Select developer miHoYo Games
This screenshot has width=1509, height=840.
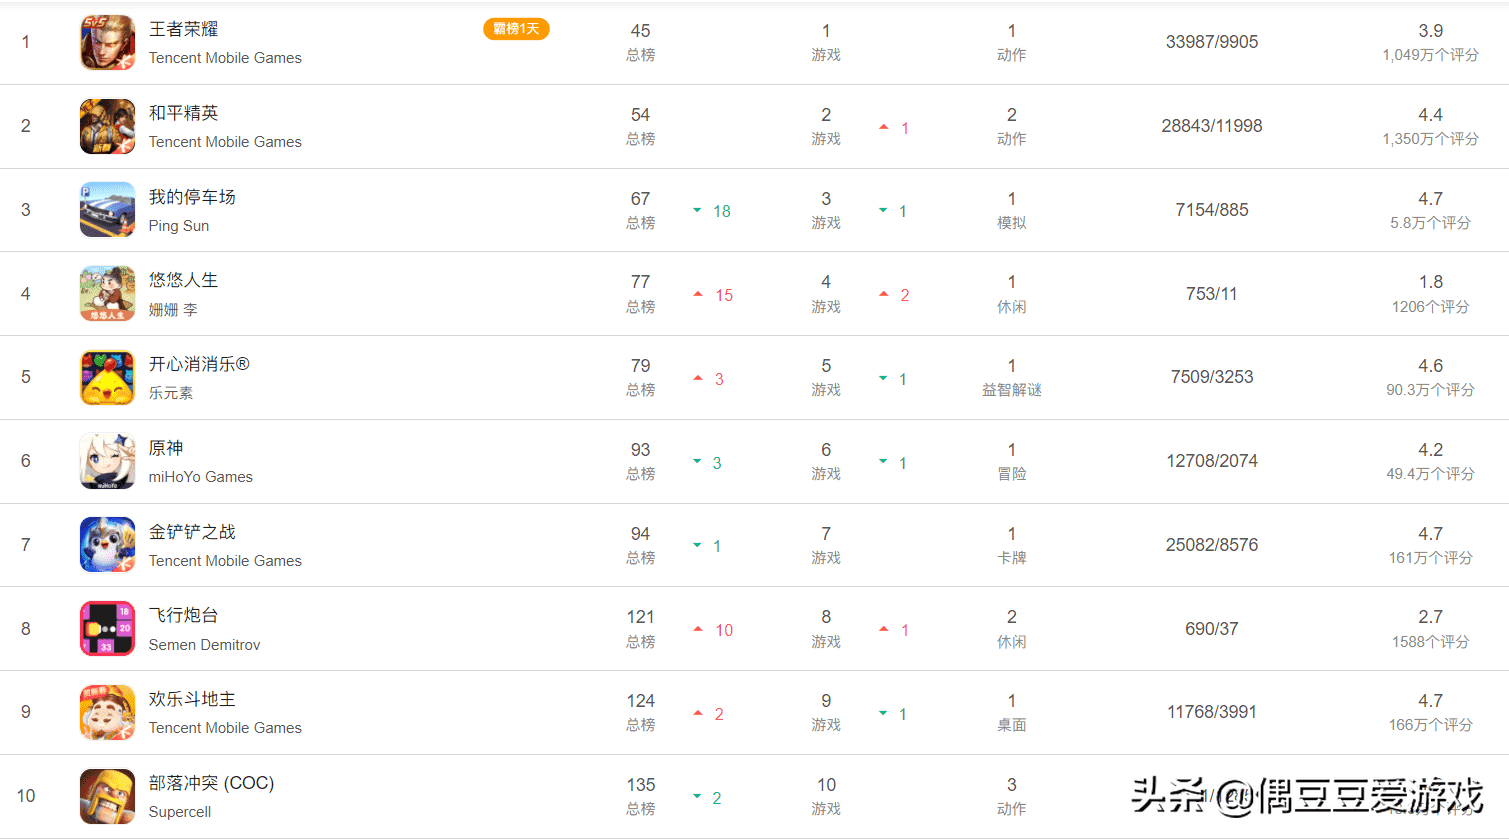click(x=201, y=477)
